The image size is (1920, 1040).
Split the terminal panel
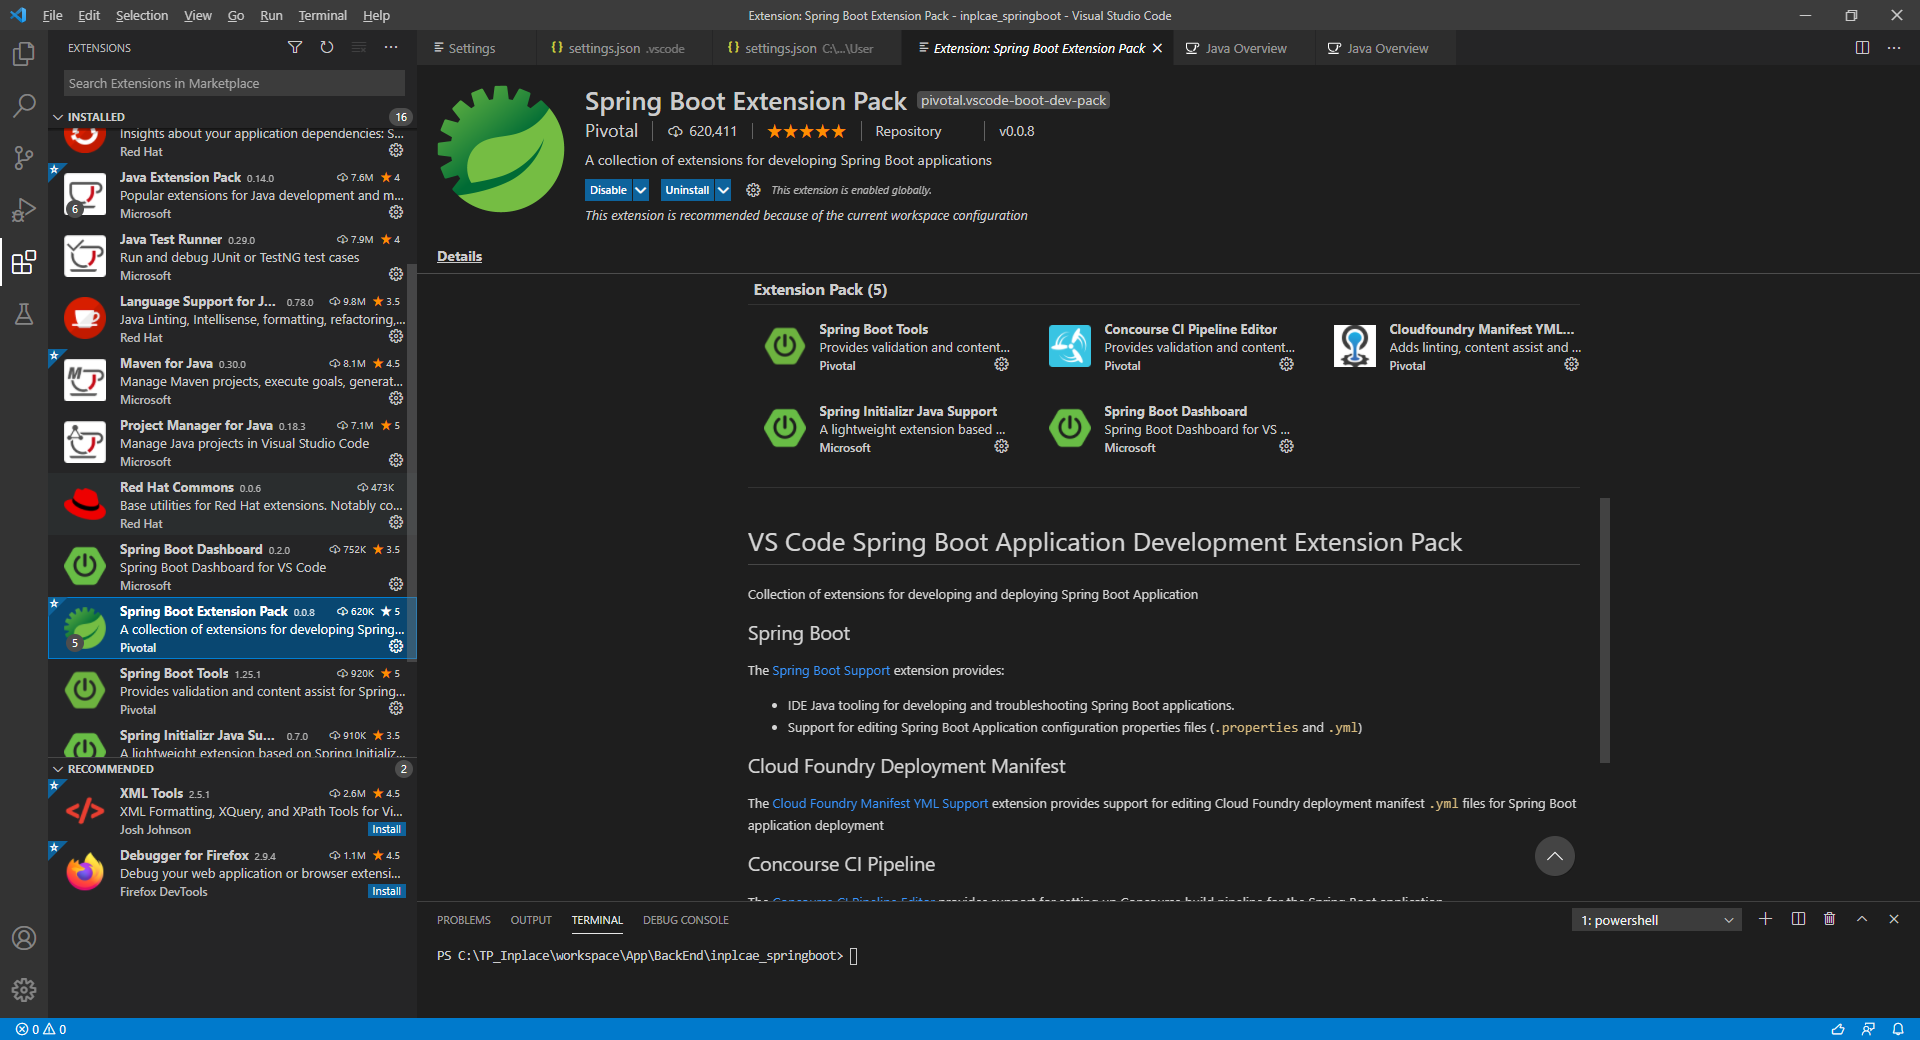tap(1798, 919)
